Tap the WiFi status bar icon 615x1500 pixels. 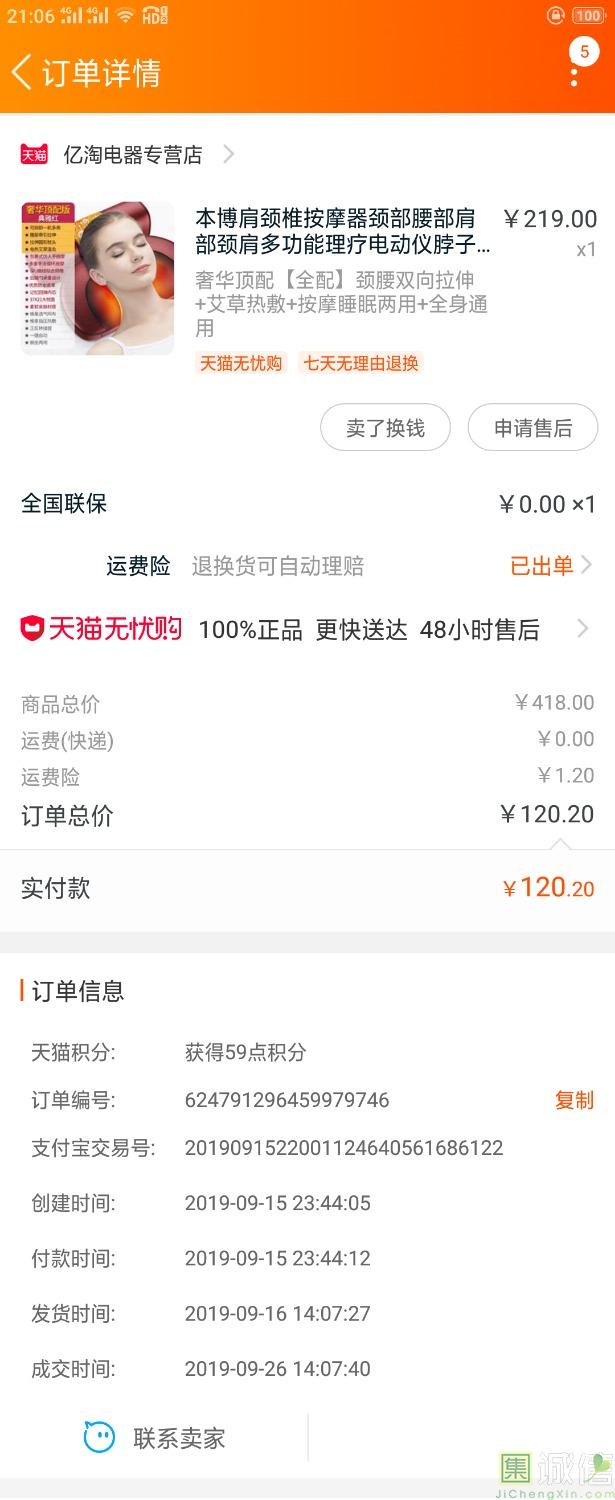[124, 15]
